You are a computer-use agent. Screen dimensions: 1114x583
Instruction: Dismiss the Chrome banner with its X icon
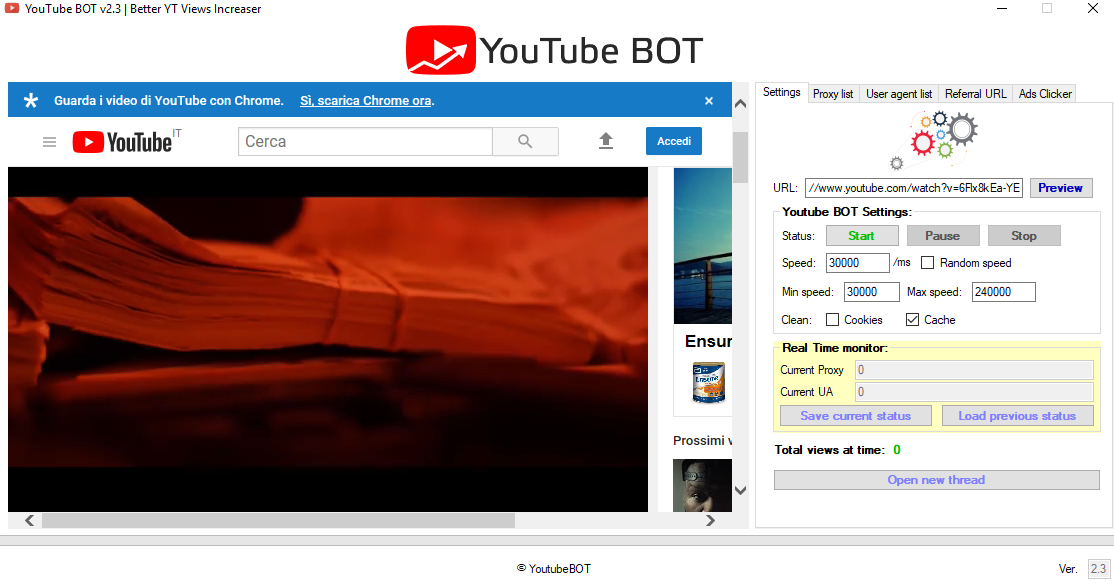pos(709,100)
